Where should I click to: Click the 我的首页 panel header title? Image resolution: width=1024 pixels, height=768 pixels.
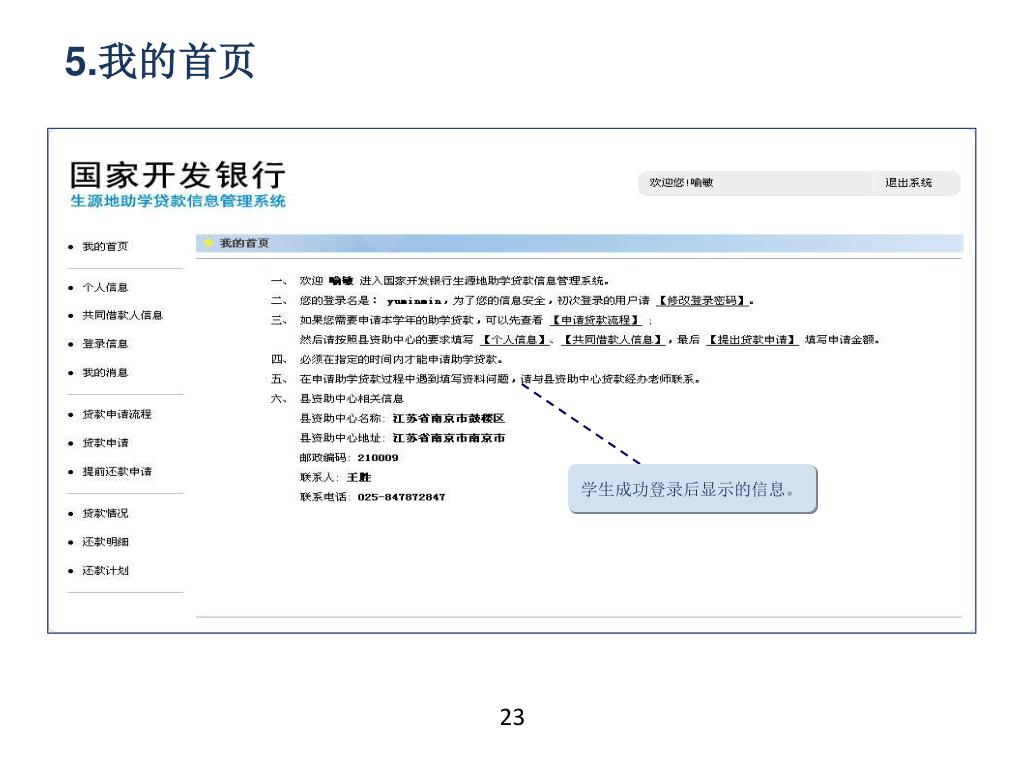point(244,243)
